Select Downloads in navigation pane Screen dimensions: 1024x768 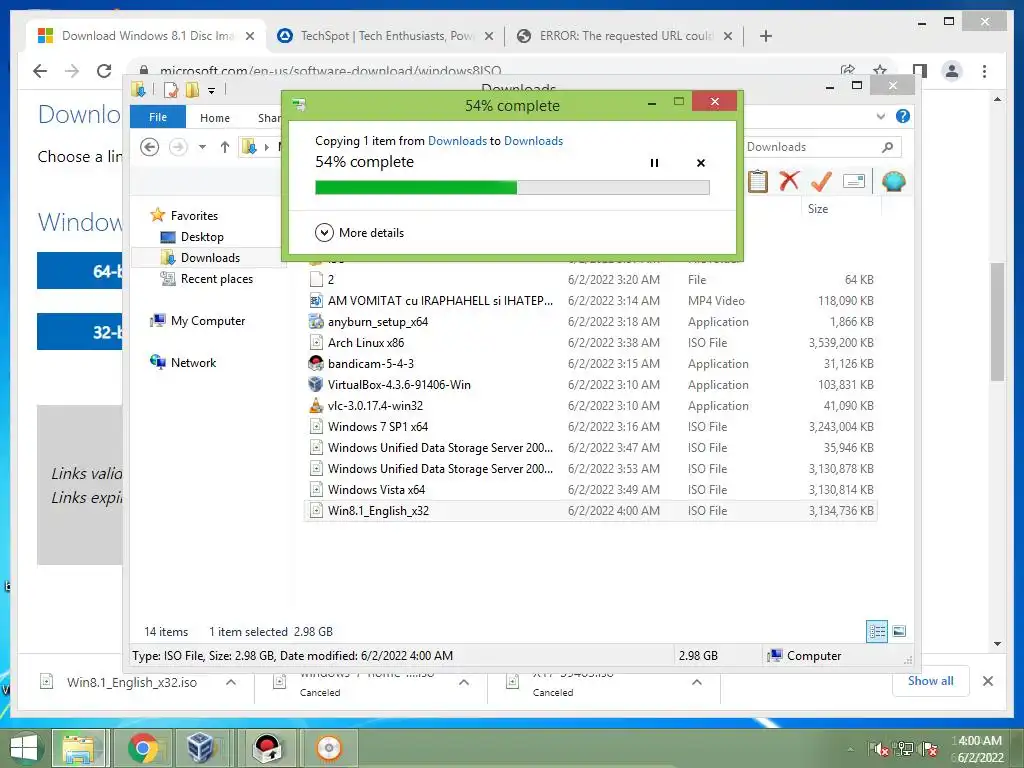[200, 257]
